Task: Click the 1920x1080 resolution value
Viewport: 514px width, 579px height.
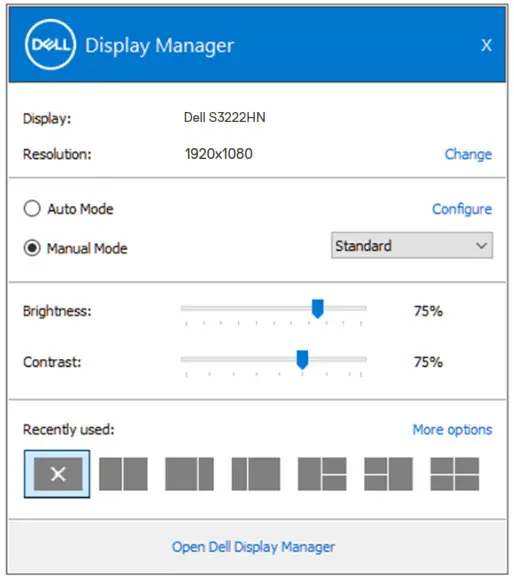Action: 219,154
